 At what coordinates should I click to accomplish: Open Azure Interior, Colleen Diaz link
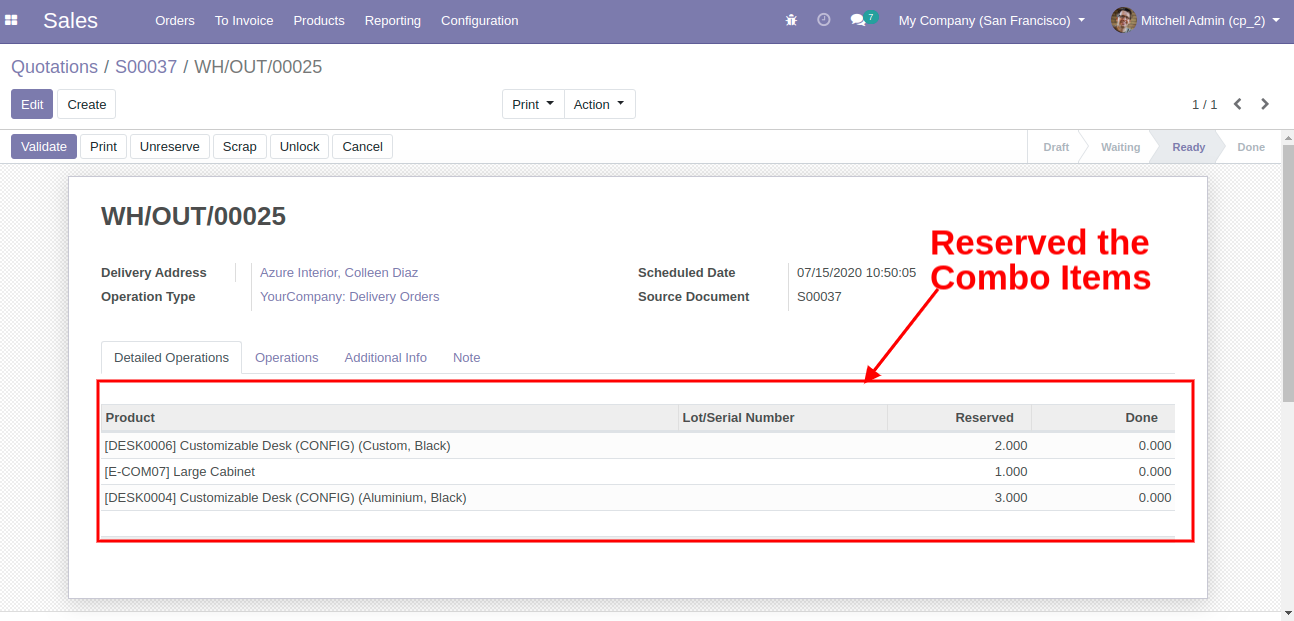[339, 272]
